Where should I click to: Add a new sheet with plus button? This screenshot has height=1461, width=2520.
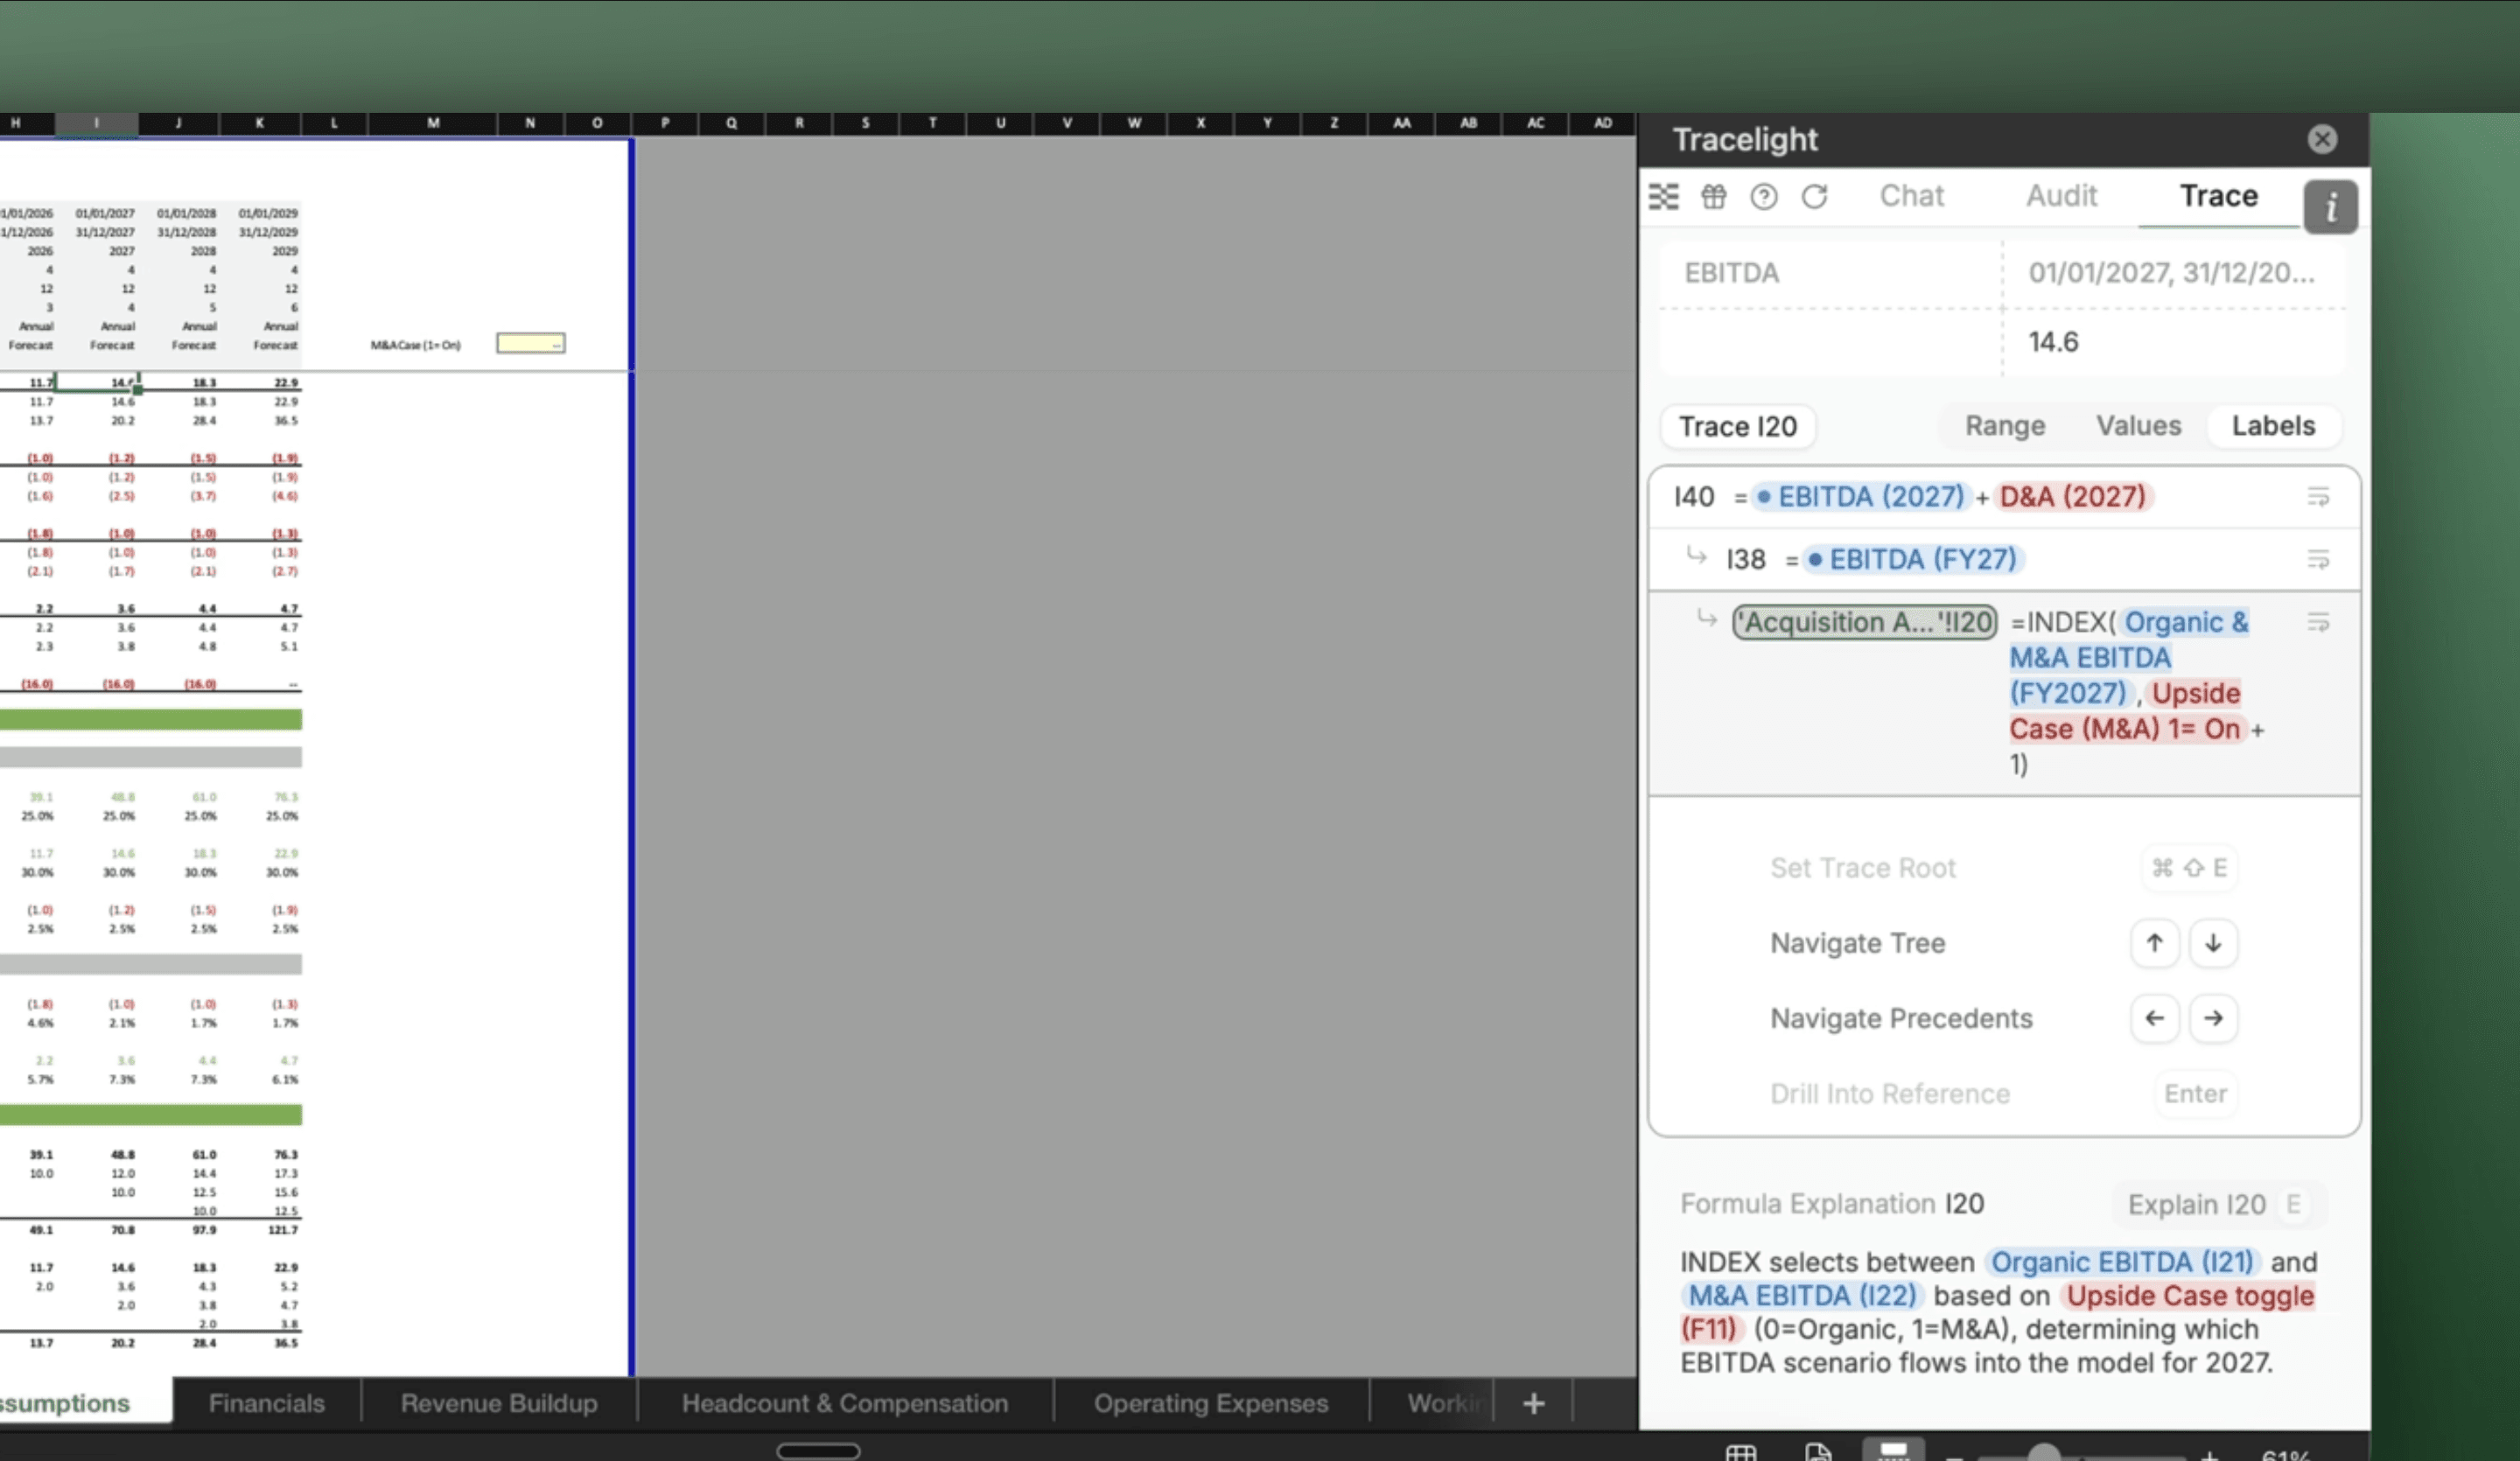[x=1533, y=1404]
